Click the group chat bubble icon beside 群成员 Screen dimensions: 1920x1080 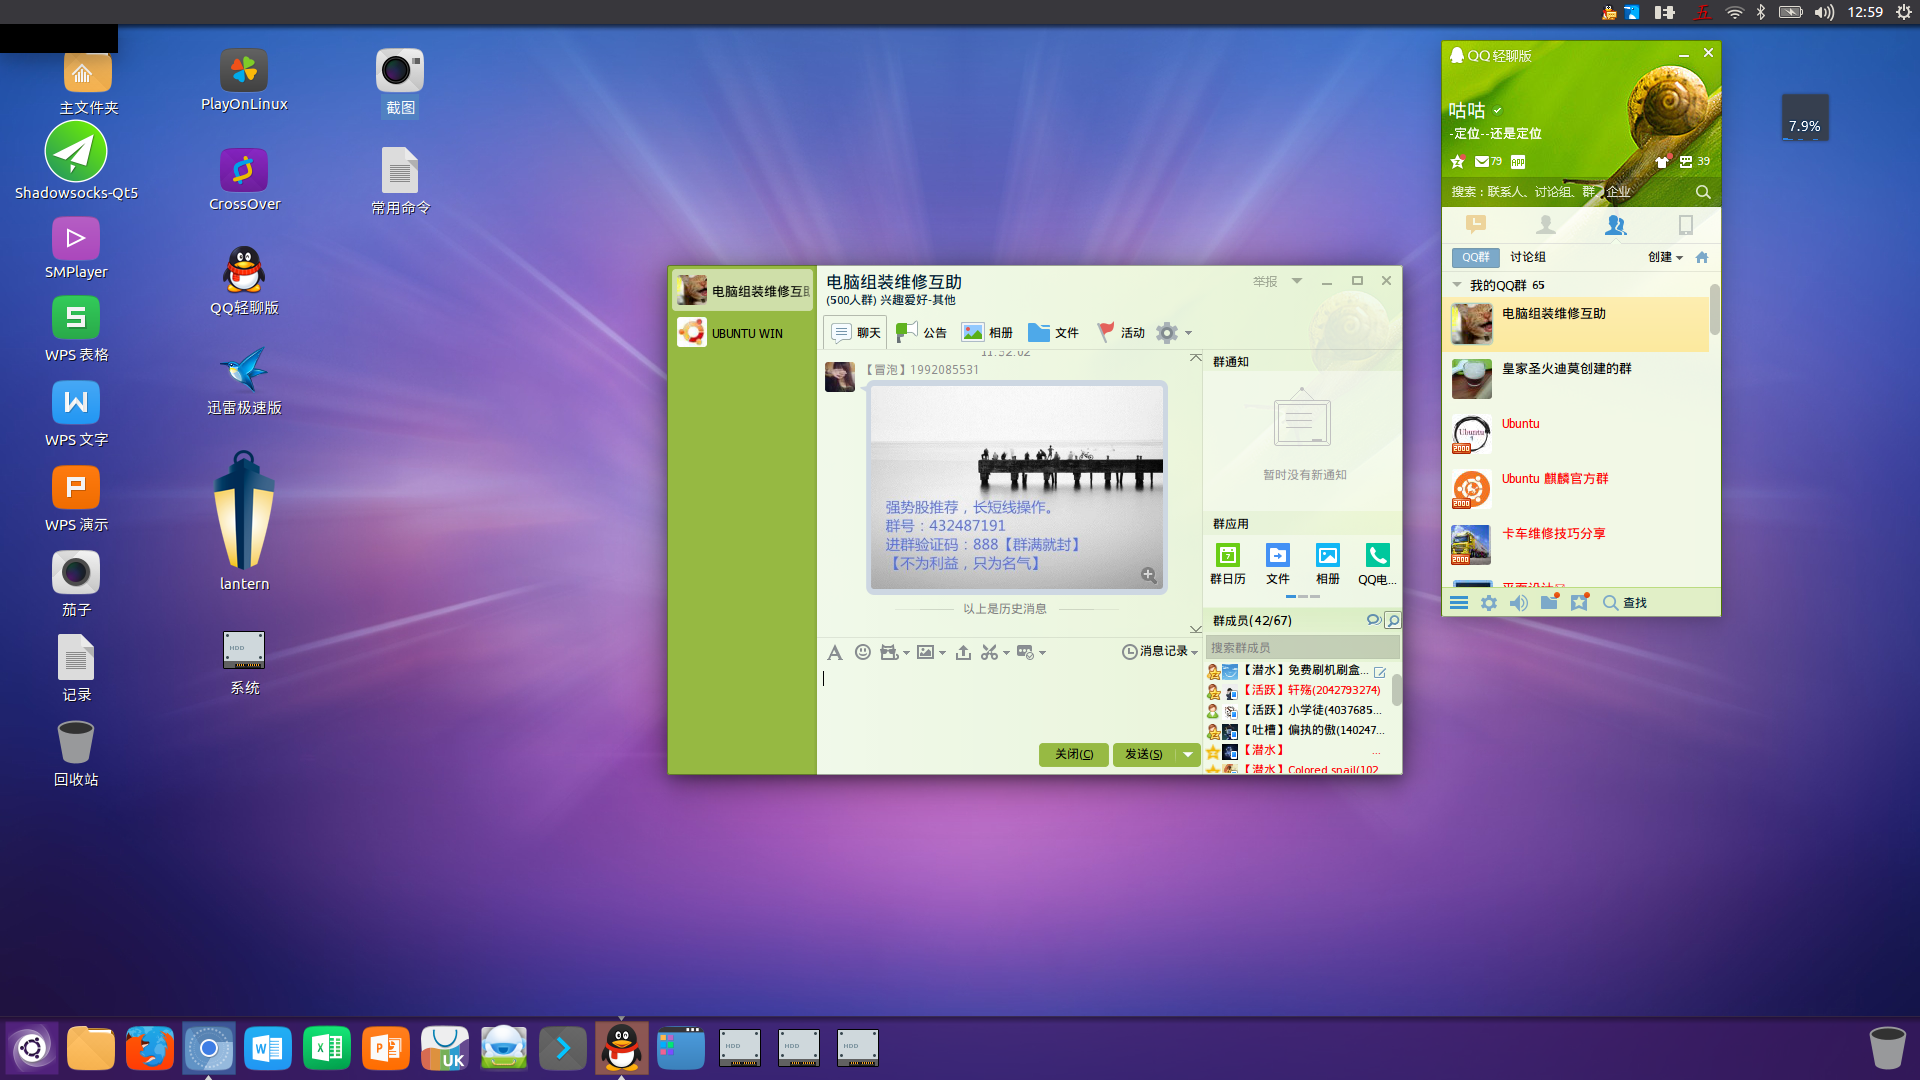1374,620
